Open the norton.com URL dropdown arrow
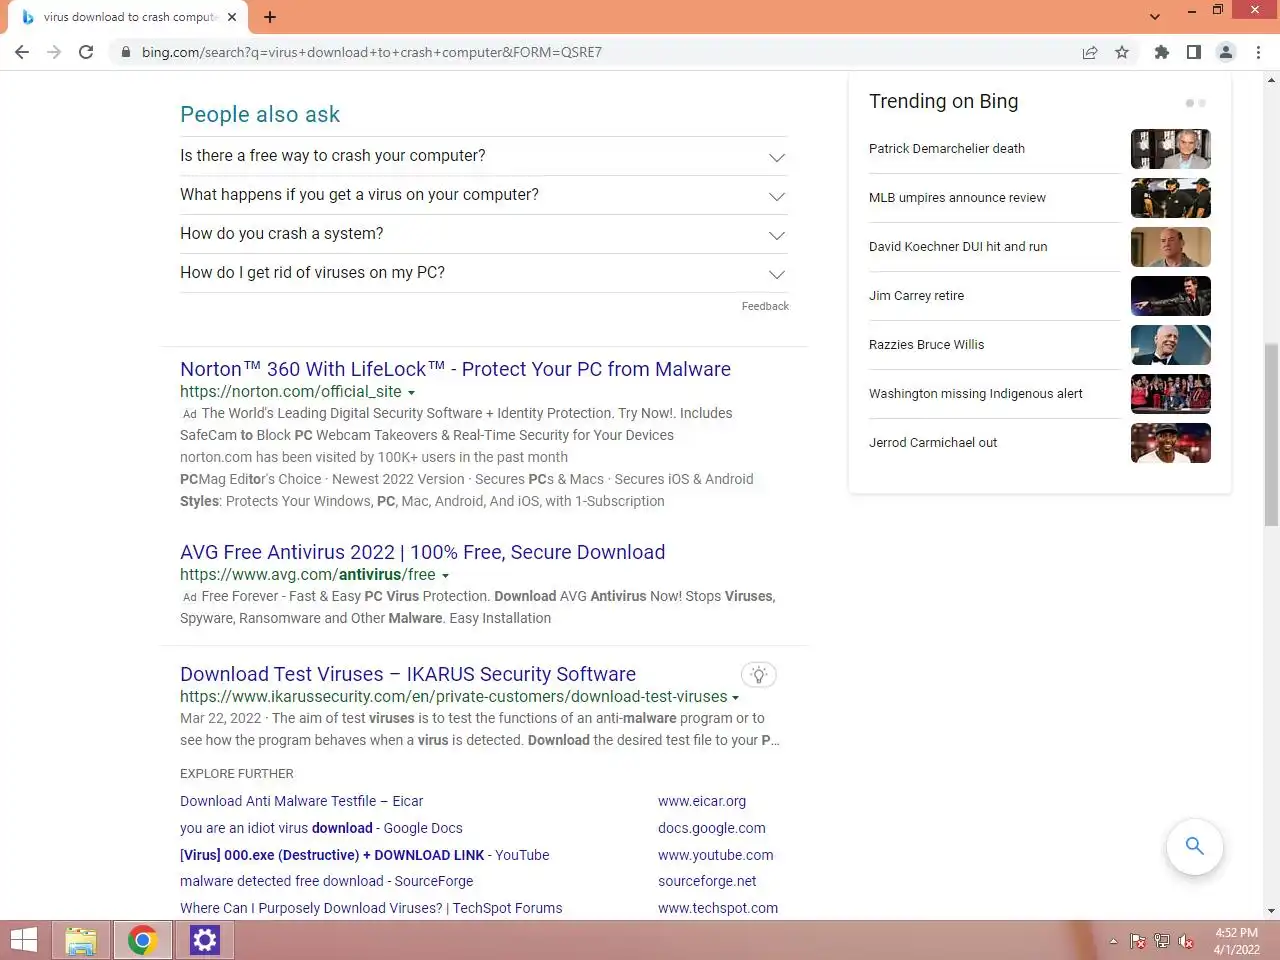This screenshot has width=1280, height=960. pos(411,393)
